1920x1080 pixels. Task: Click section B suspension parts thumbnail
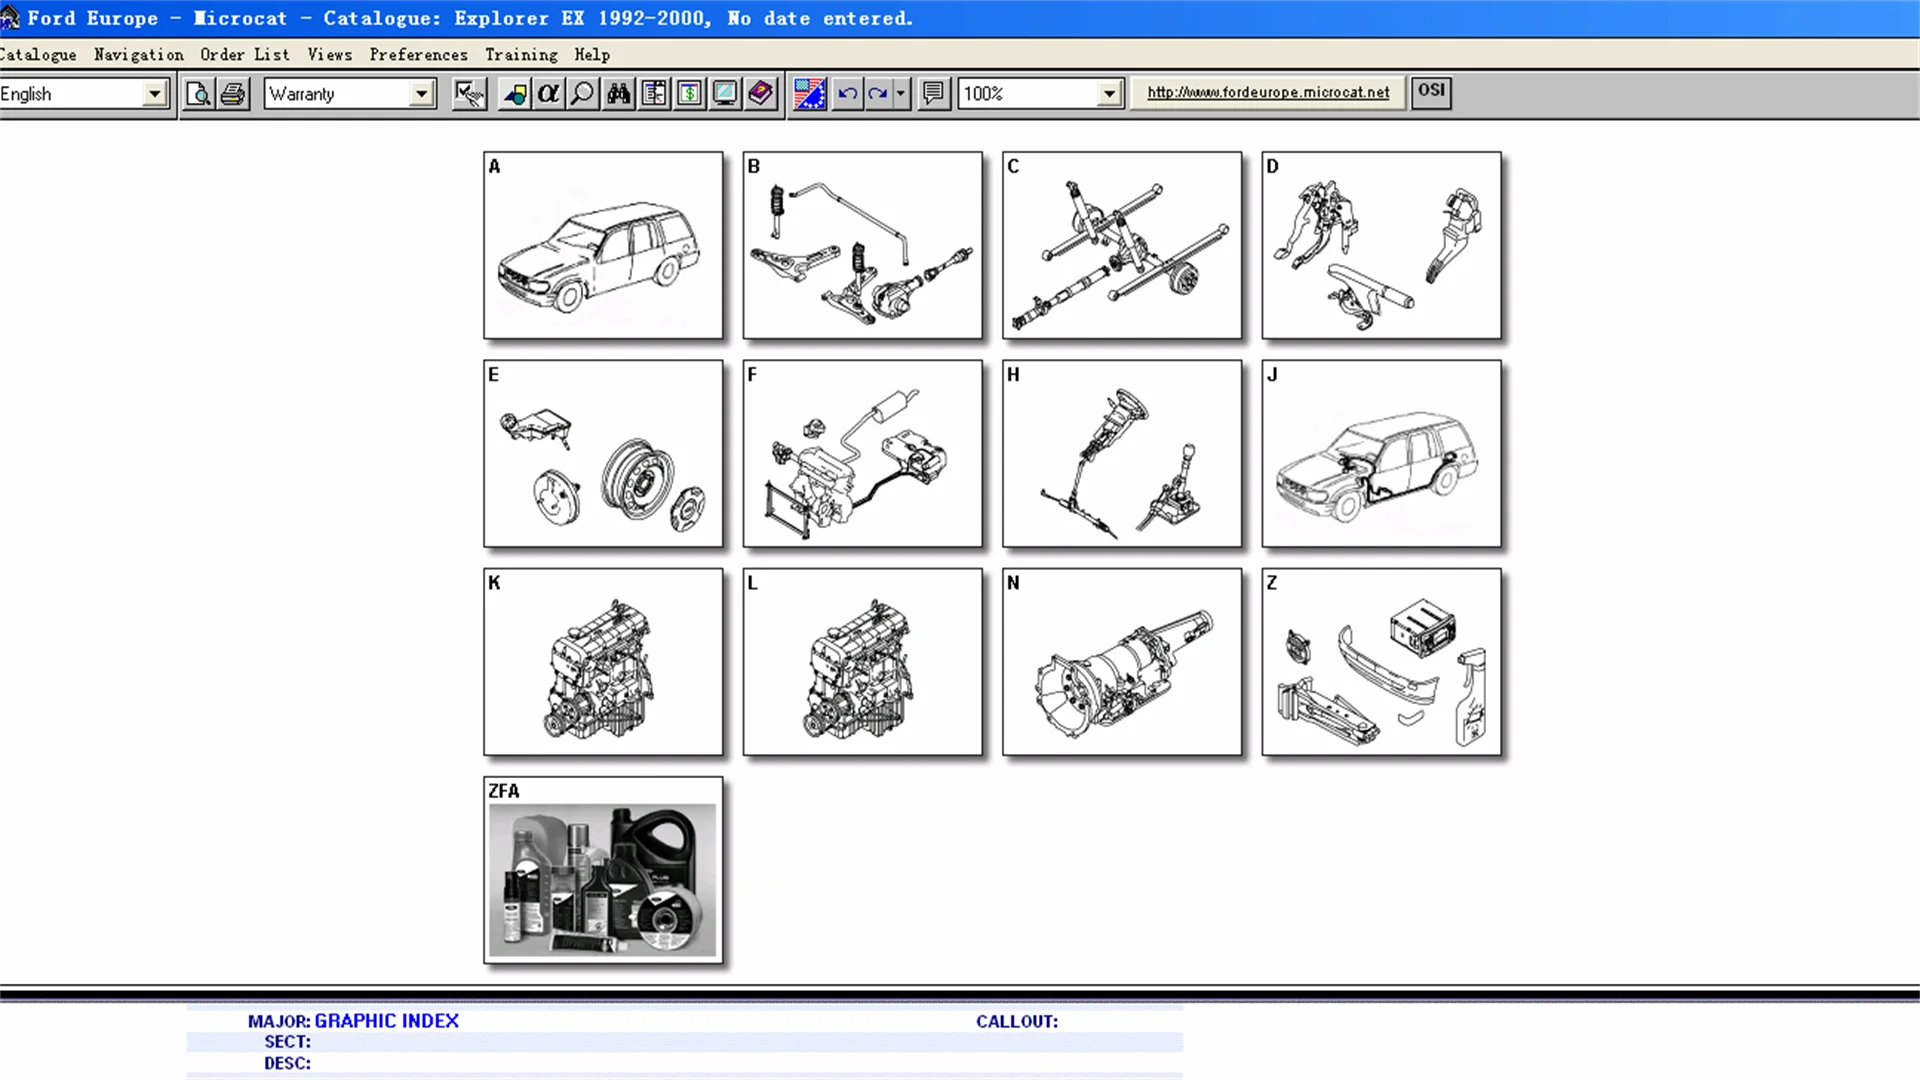point(860,245)
